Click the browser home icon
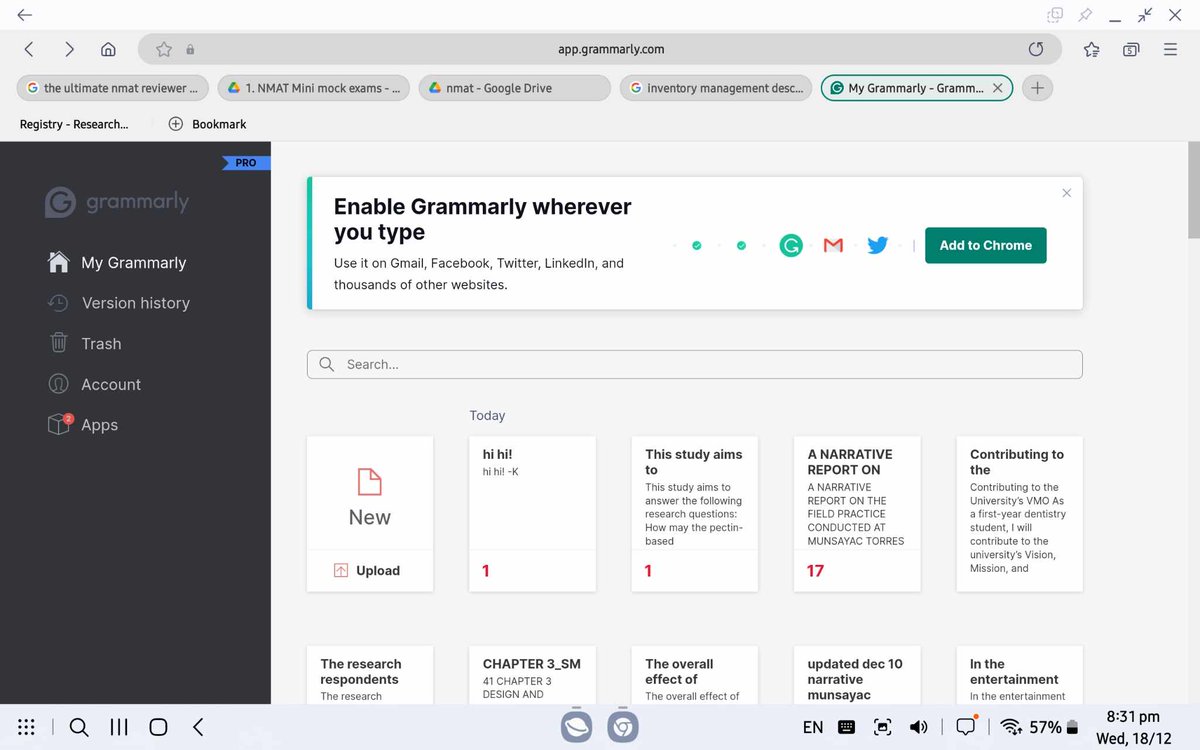Screen dimensions: 1200x750 [108, 49]
